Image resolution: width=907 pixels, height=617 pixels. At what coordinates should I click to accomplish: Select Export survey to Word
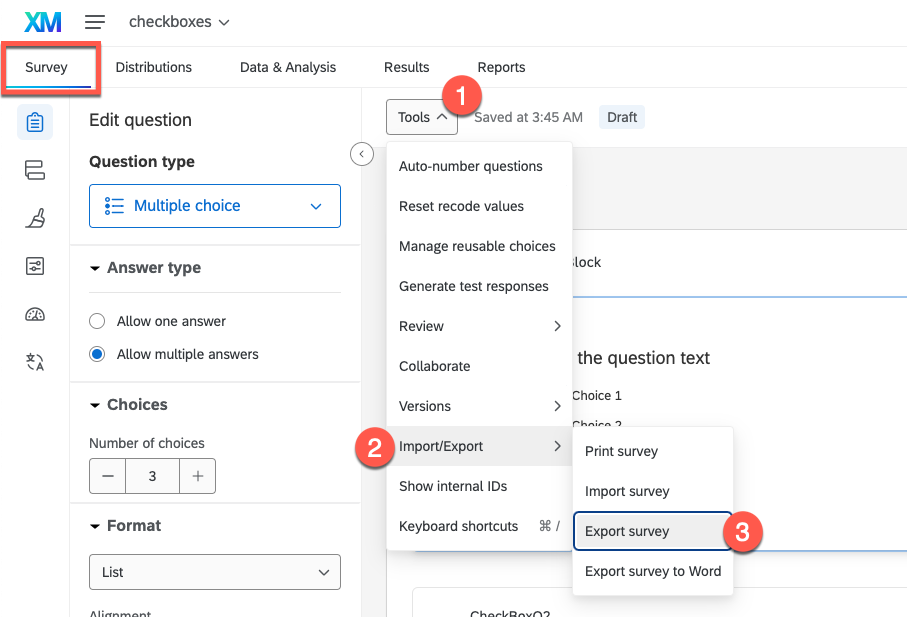pos(653,571)
